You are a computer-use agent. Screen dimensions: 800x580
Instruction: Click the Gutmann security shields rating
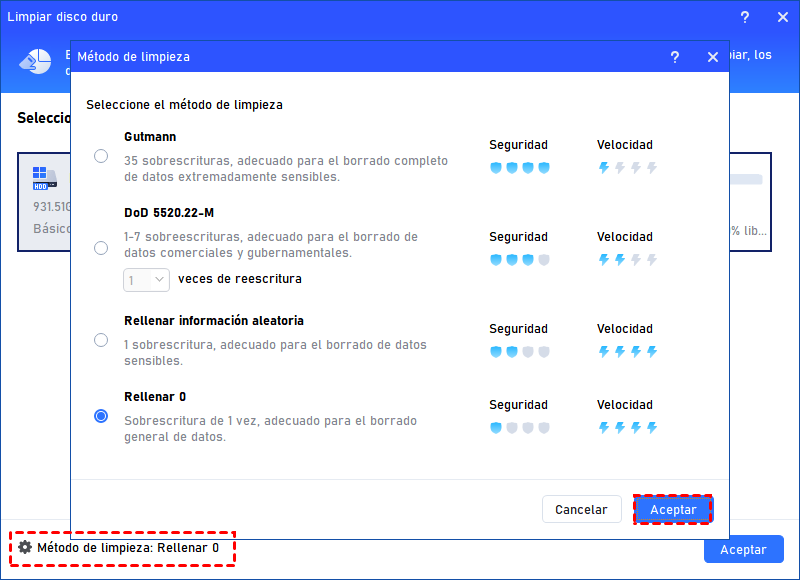(519, 168)
